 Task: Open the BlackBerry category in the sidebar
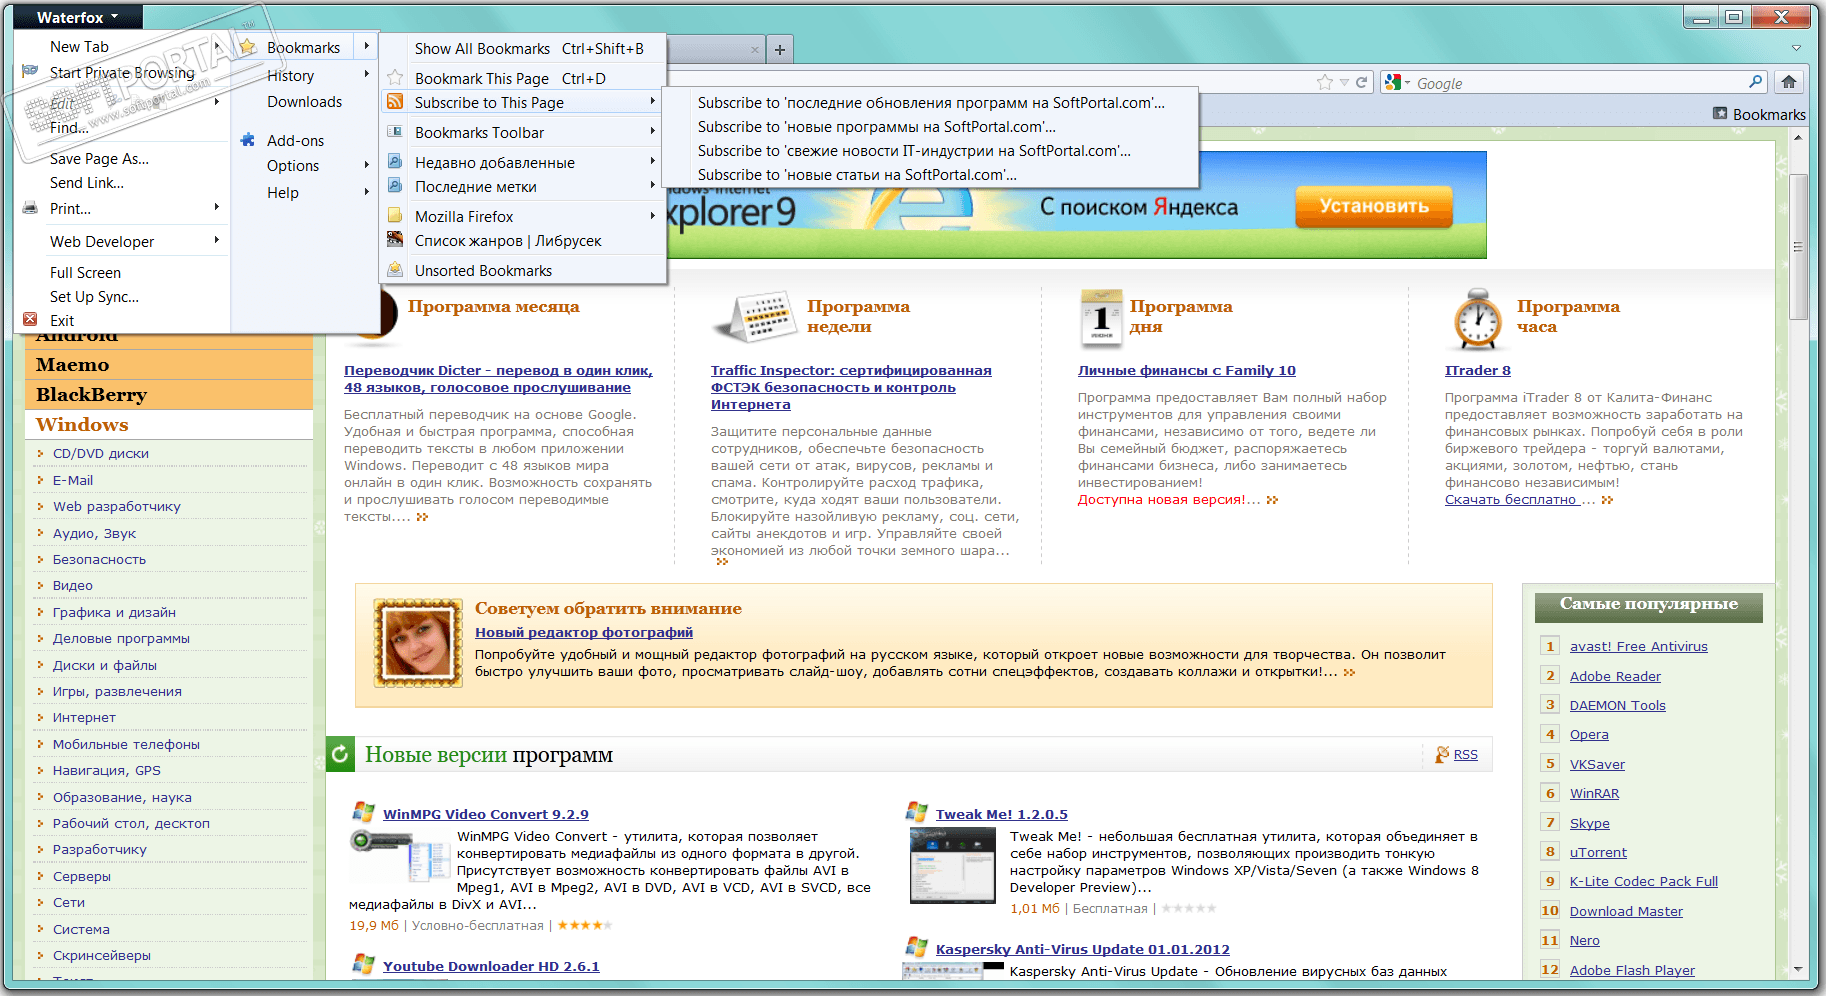point(91,394)
